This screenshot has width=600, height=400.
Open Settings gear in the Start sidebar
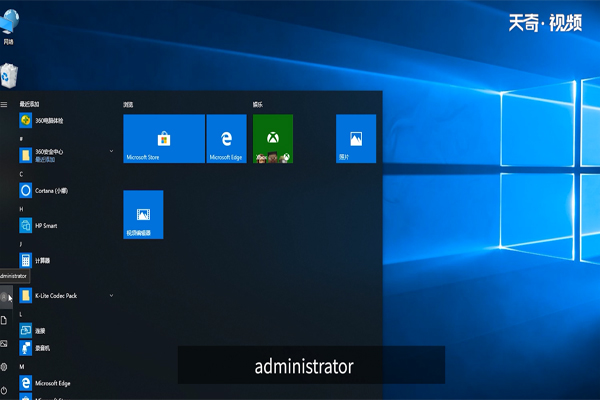[x=4, y=367]
